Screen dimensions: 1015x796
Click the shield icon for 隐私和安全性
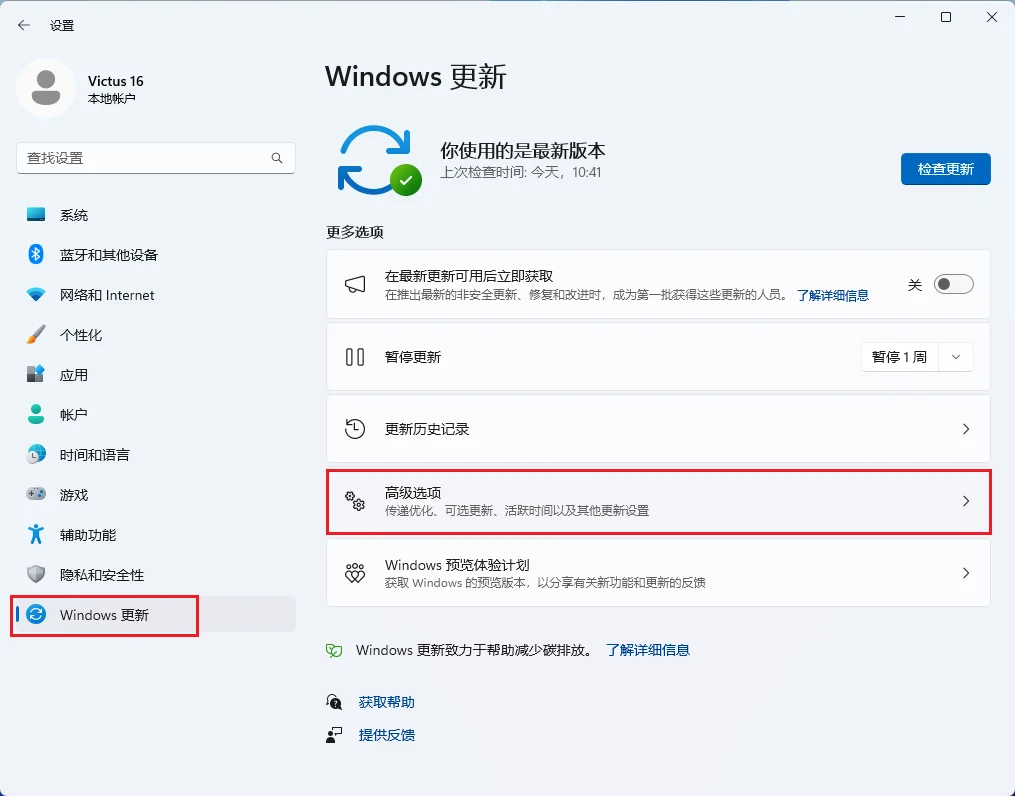(x=36, y=574)
